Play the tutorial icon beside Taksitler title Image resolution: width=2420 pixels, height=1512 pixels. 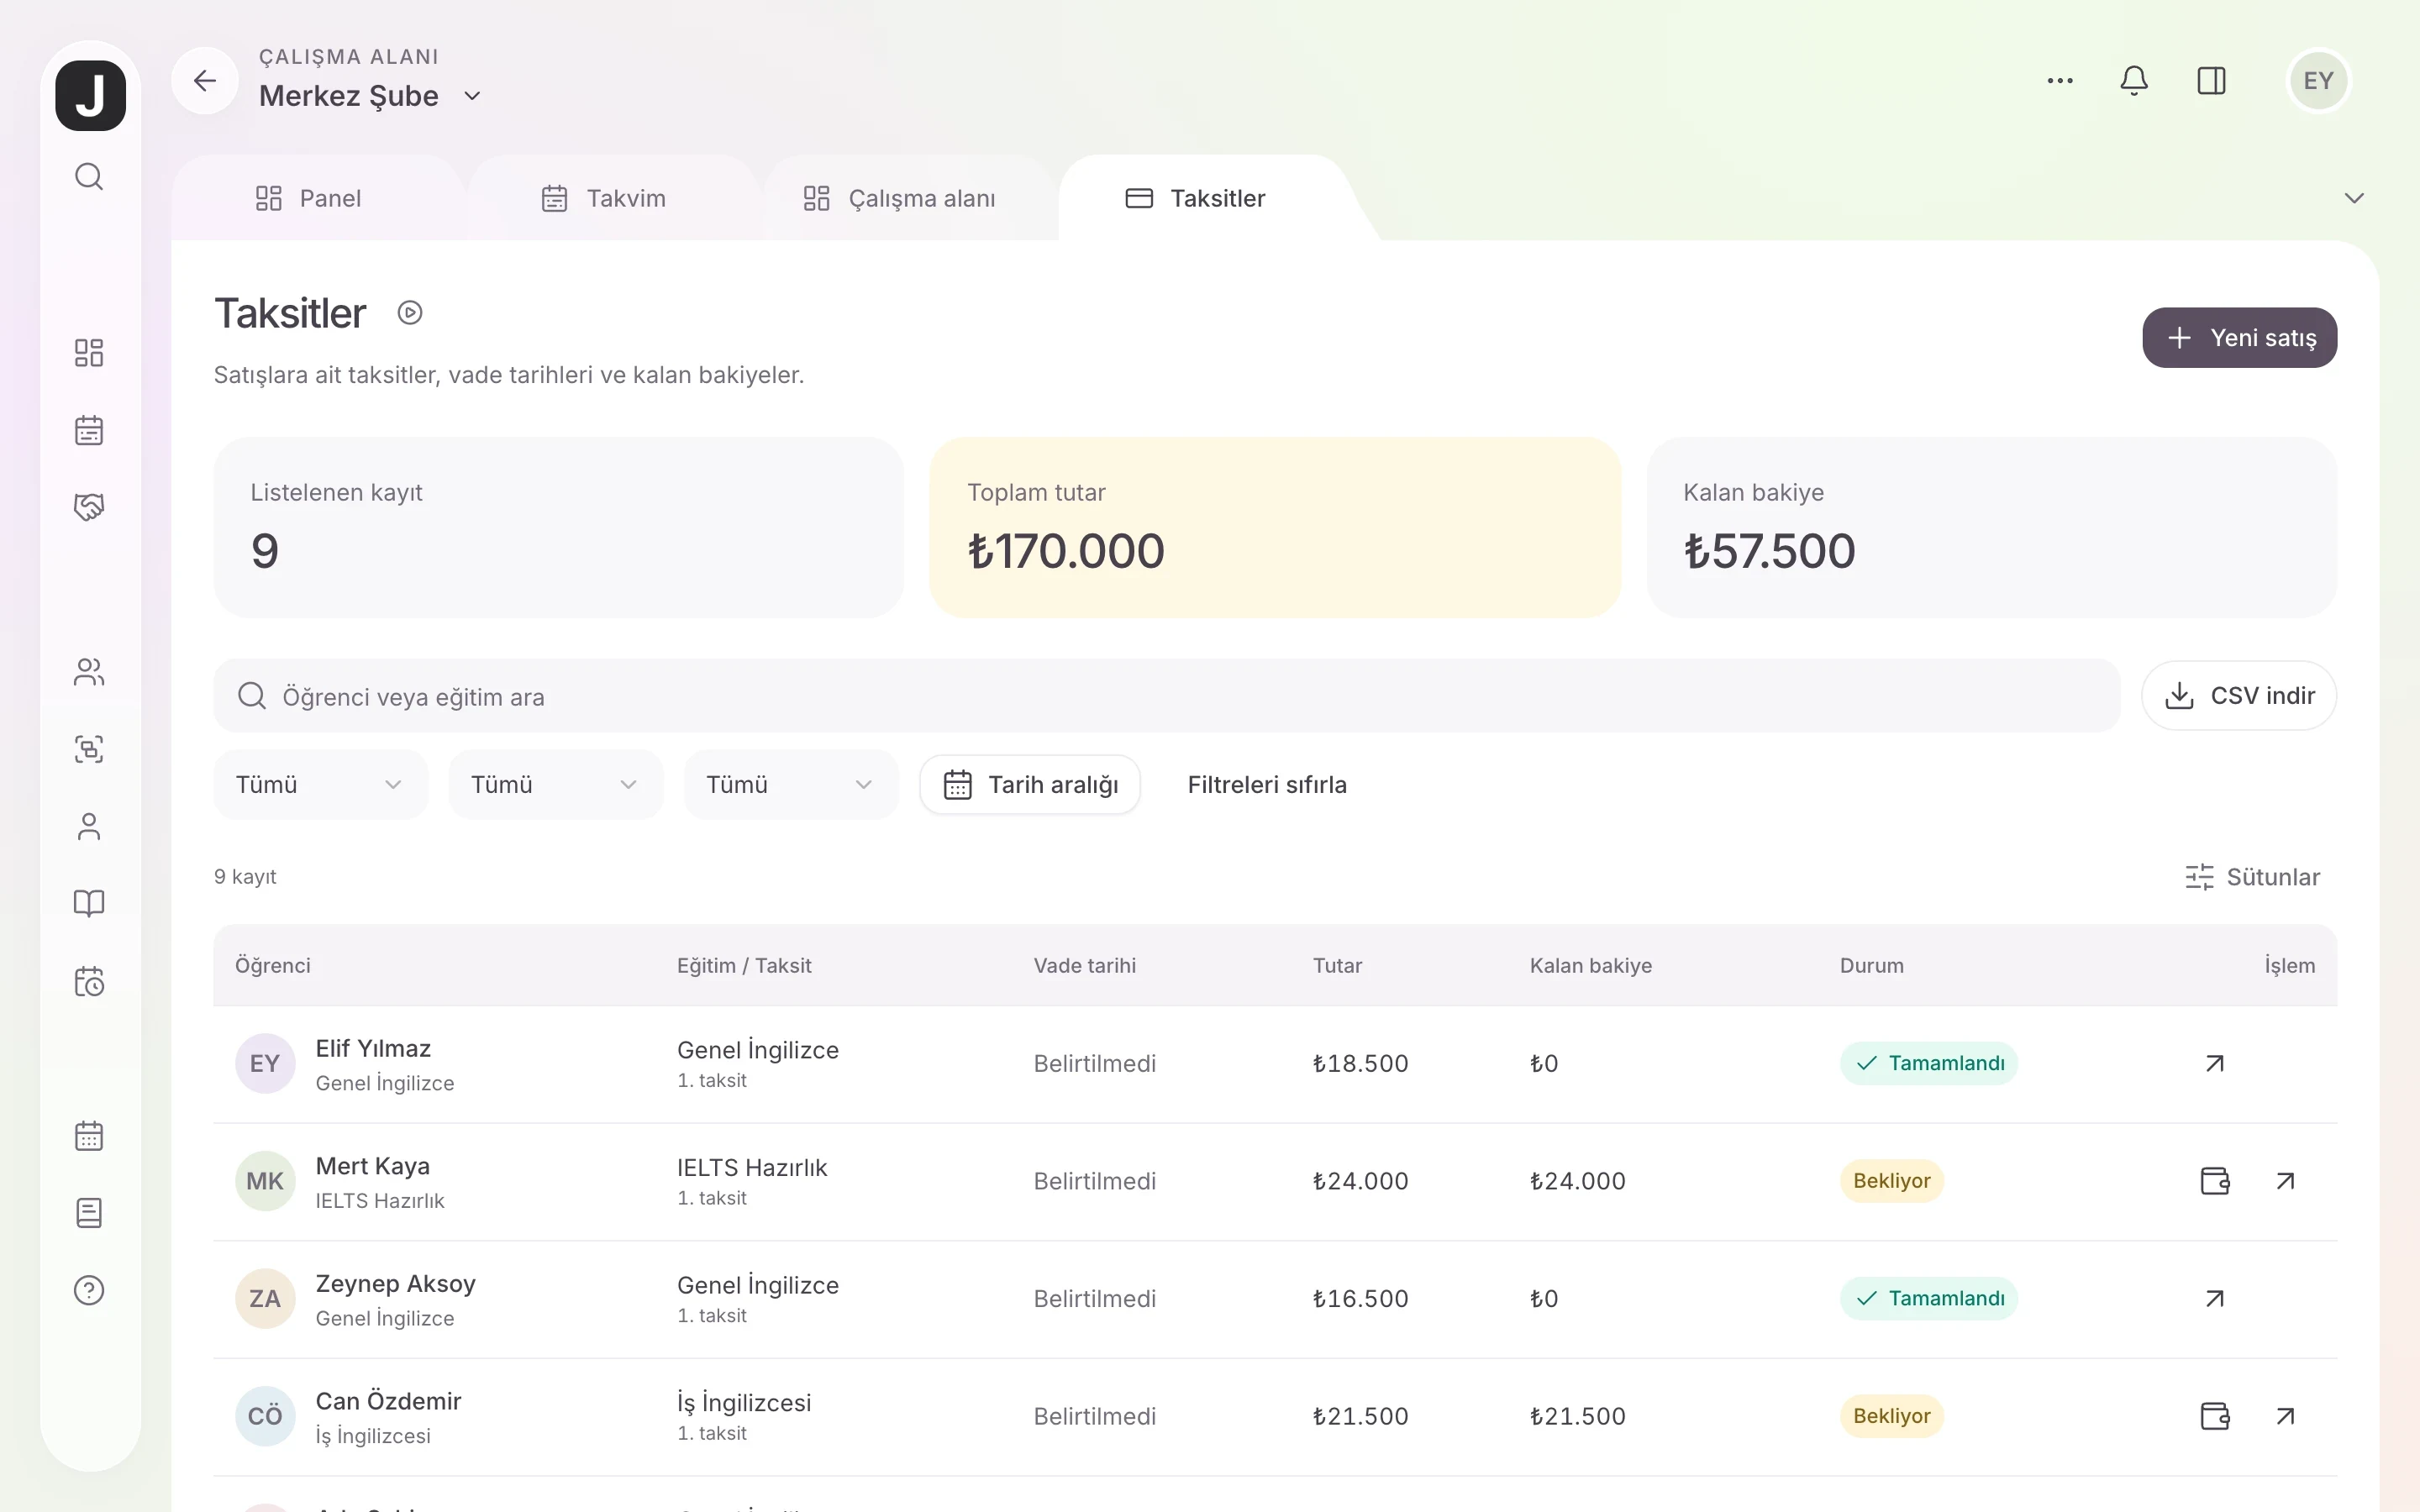pos(410,313)
